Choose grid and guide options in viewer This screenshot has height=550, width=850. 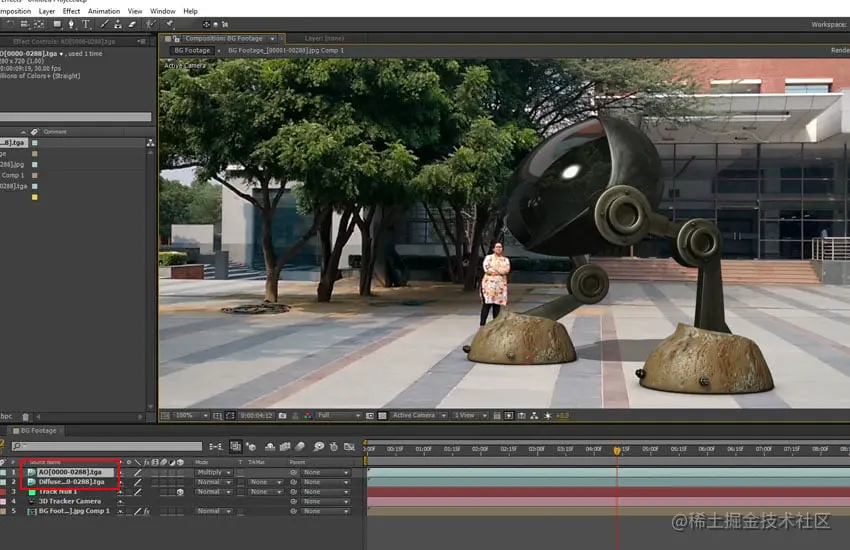click(217, 416)
